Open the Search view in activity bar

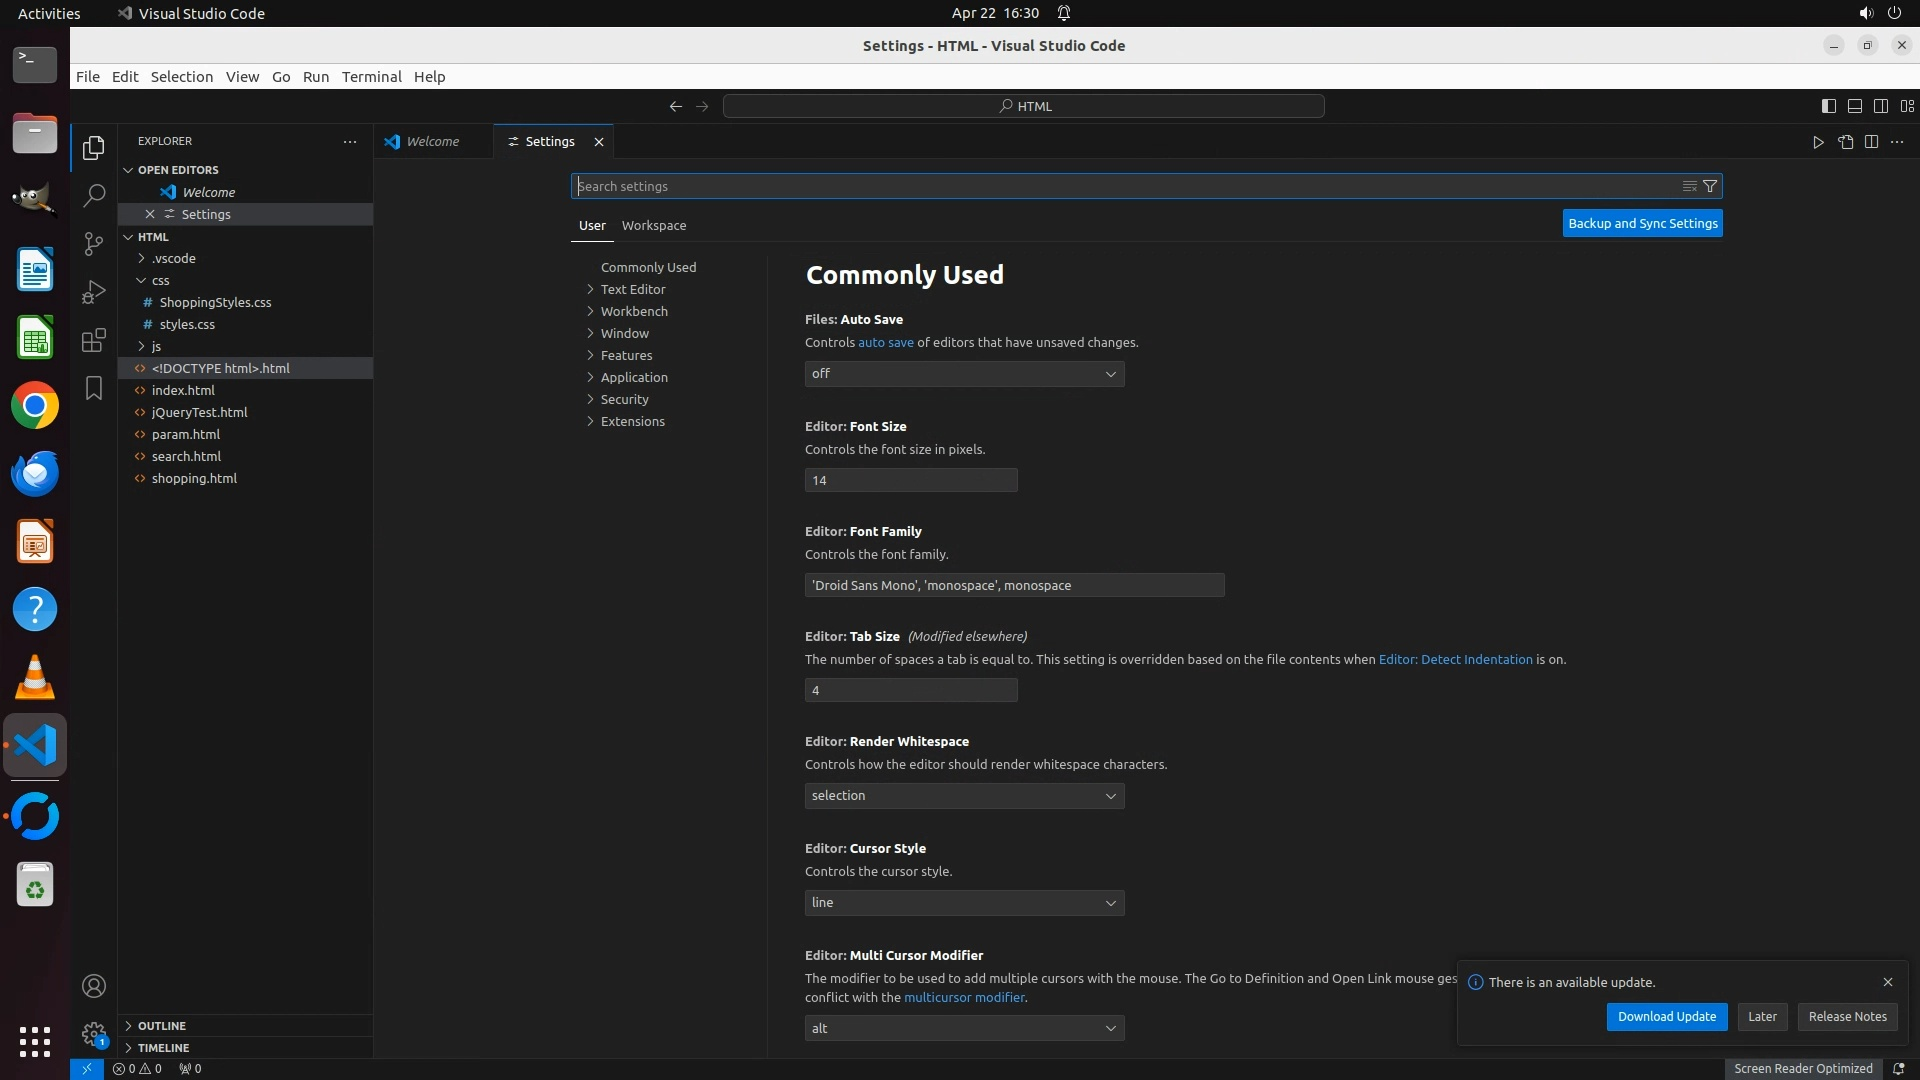pyautogui.click(x=94, y=196)
